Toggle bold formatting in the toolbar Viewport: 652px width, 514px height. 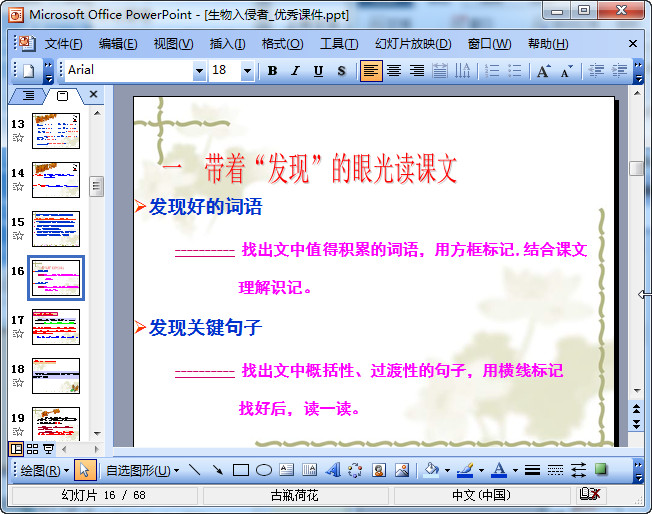272,71
